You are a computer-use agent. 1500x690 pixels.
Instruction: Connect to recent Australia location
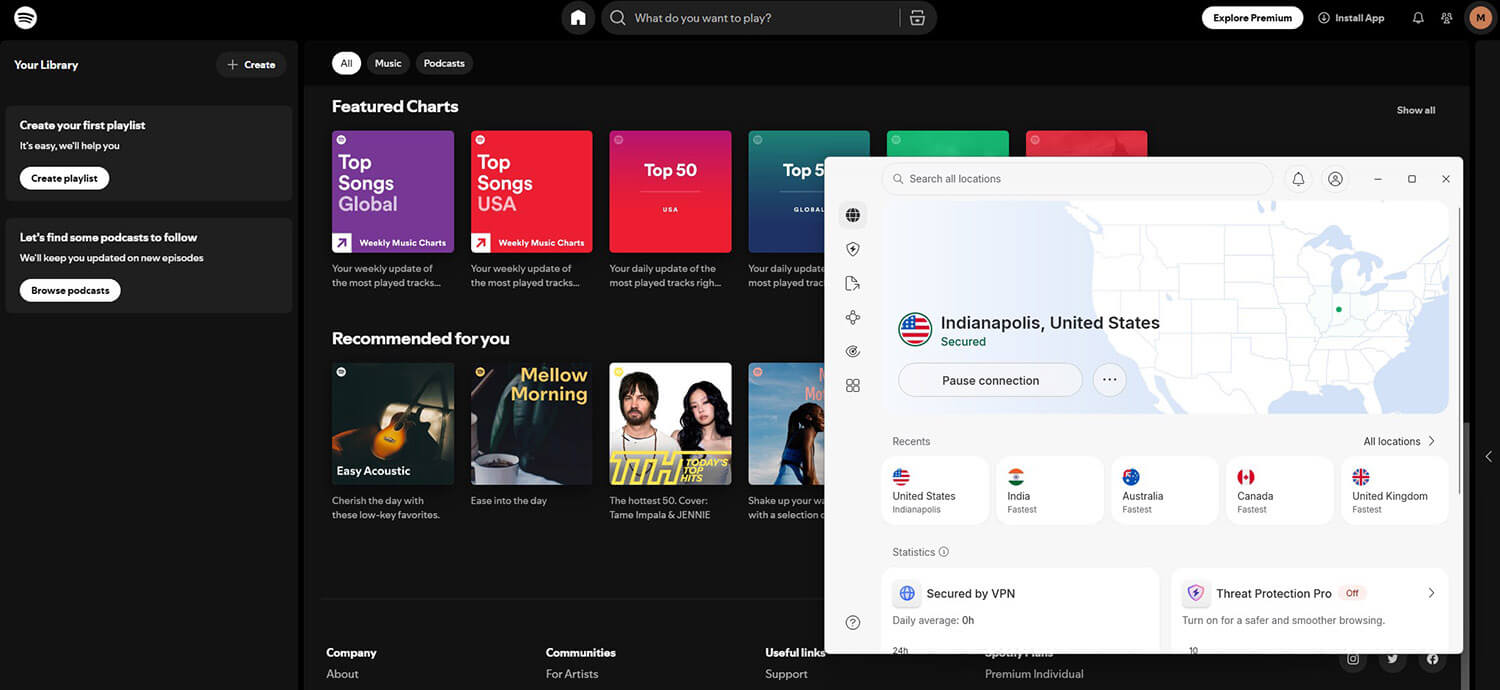(x=1165, y=490)
